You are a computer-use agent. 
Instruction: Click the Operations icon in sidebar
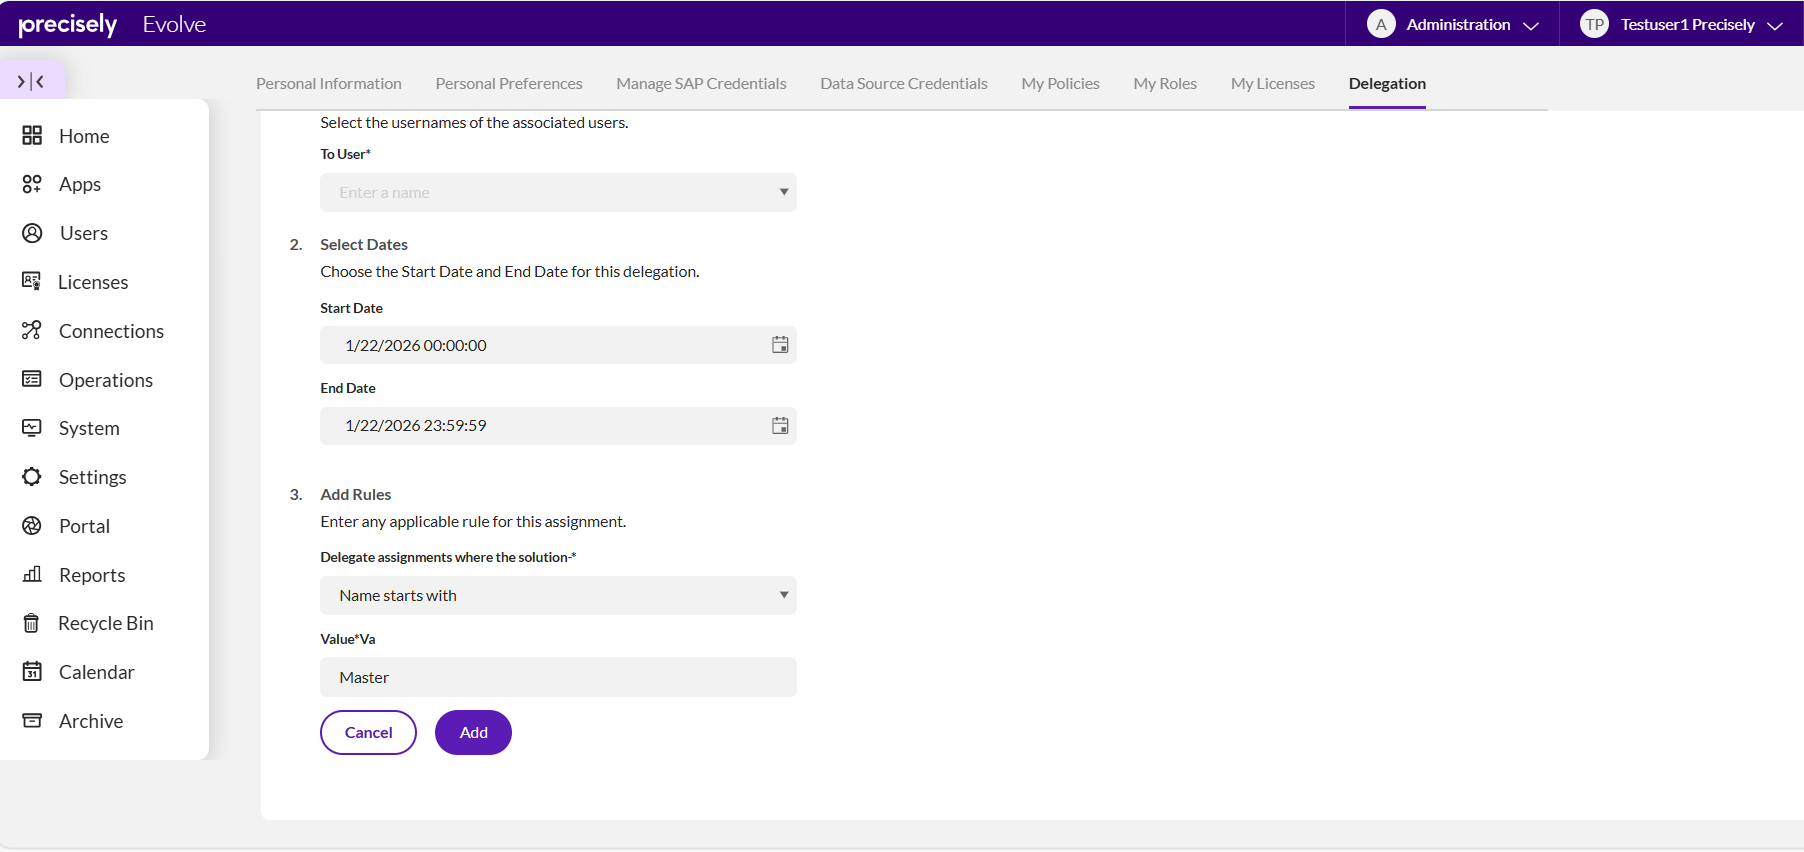(x=32, y=379)
